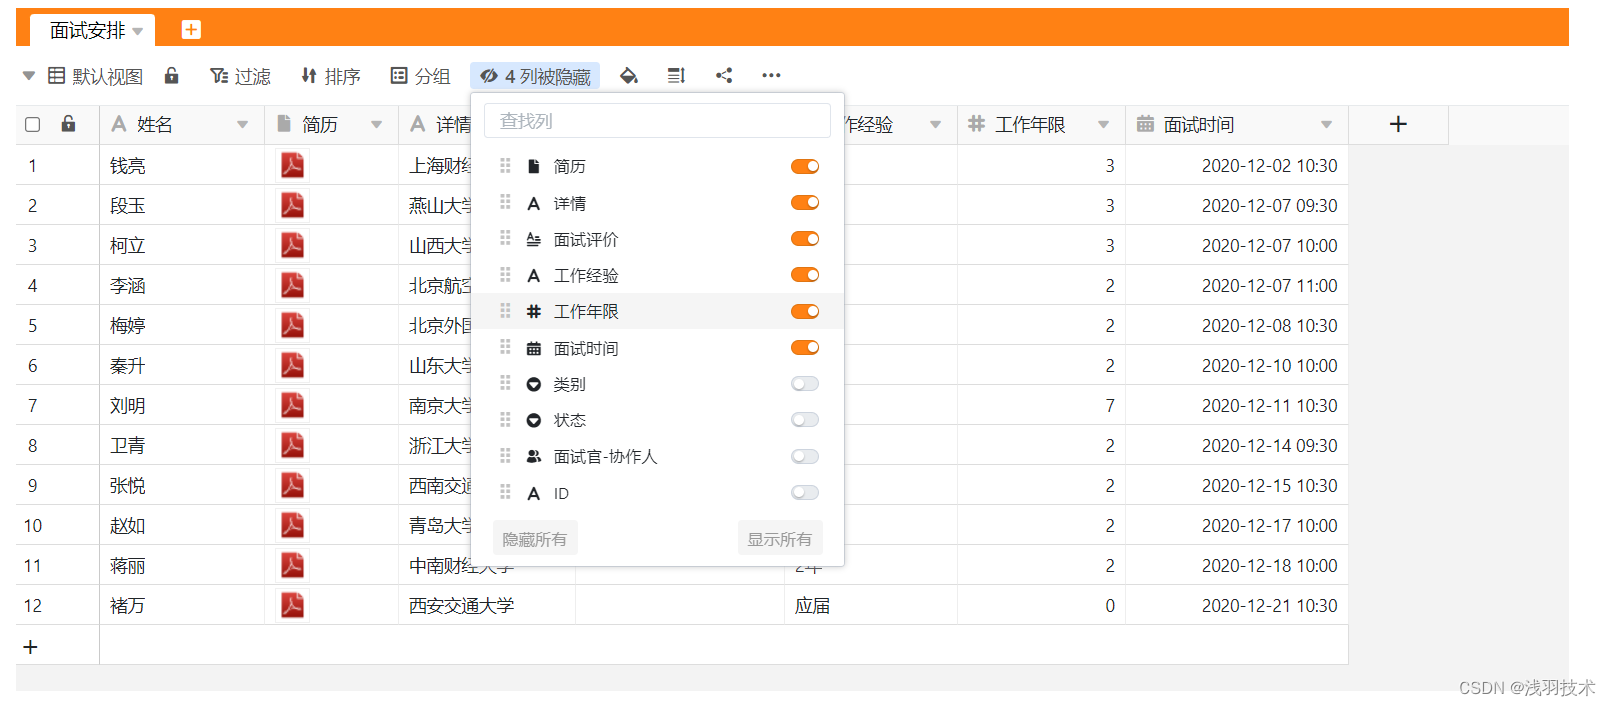Open the 过滤 filter menu
Viewport: 1611px width, 706px height.
pyautogui.click(x=240, y=76)
